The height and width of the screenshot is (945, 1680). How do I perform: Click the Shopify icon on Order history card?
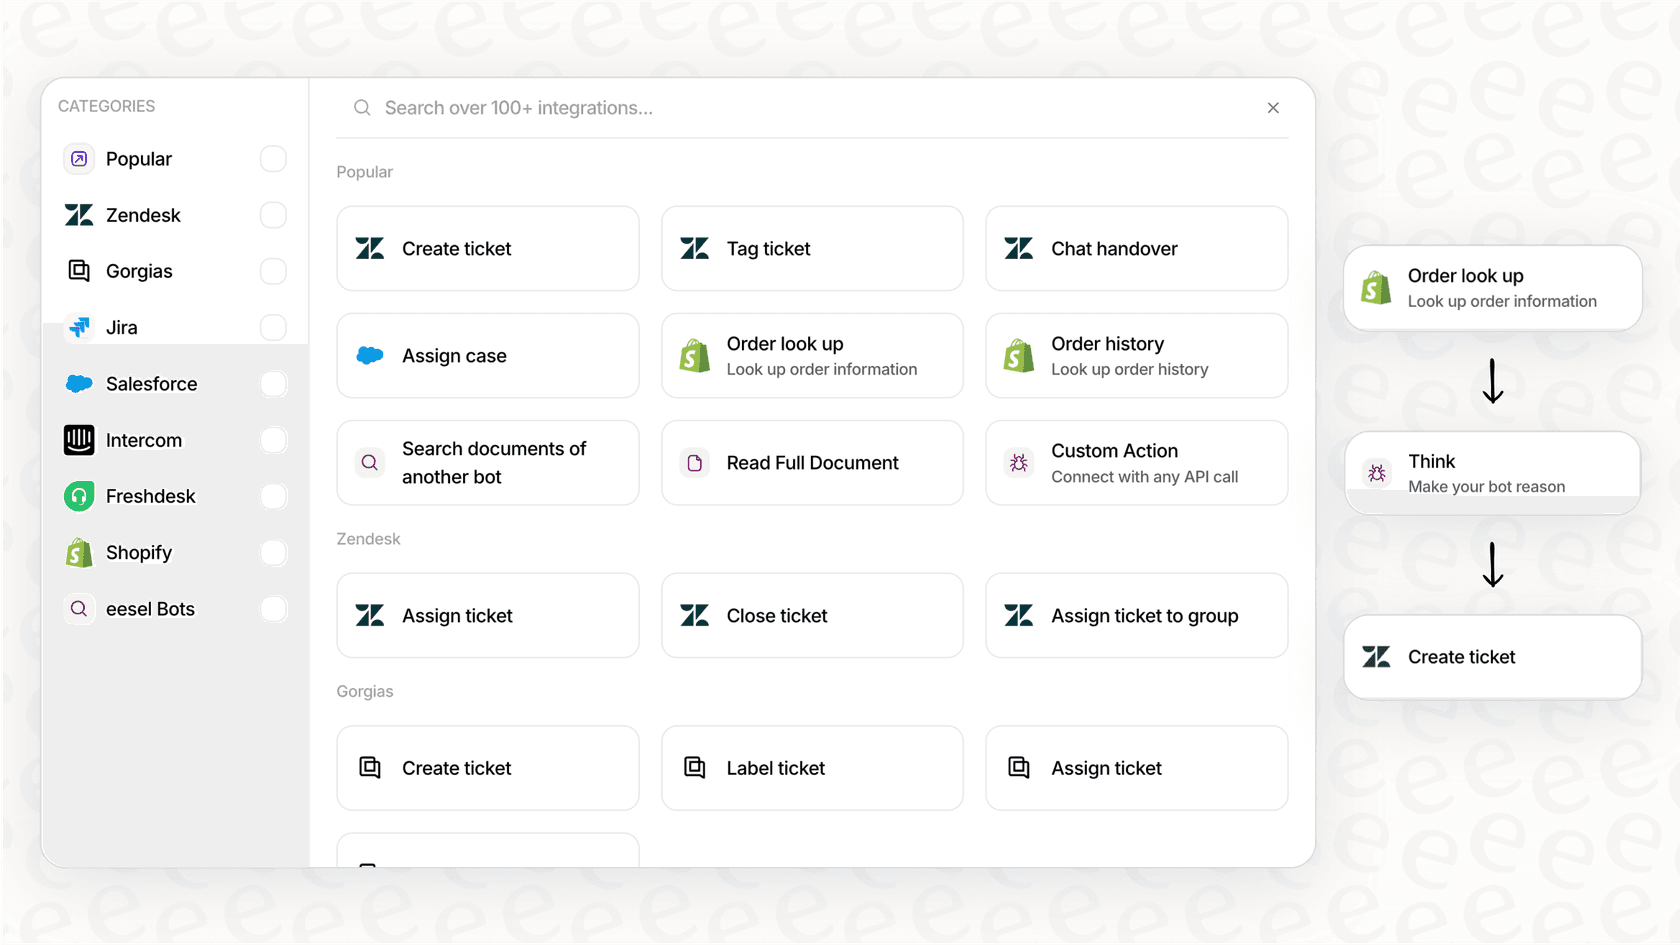pos(1018,355)
